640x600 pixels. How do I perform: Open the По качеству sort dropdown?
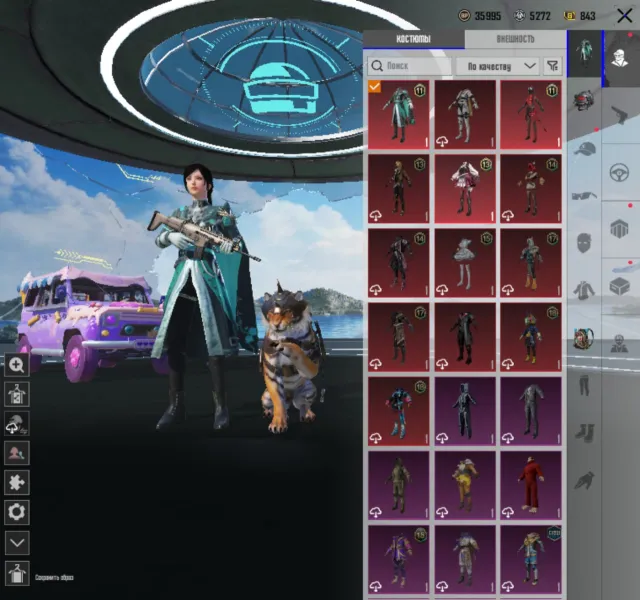click(498, 66)
